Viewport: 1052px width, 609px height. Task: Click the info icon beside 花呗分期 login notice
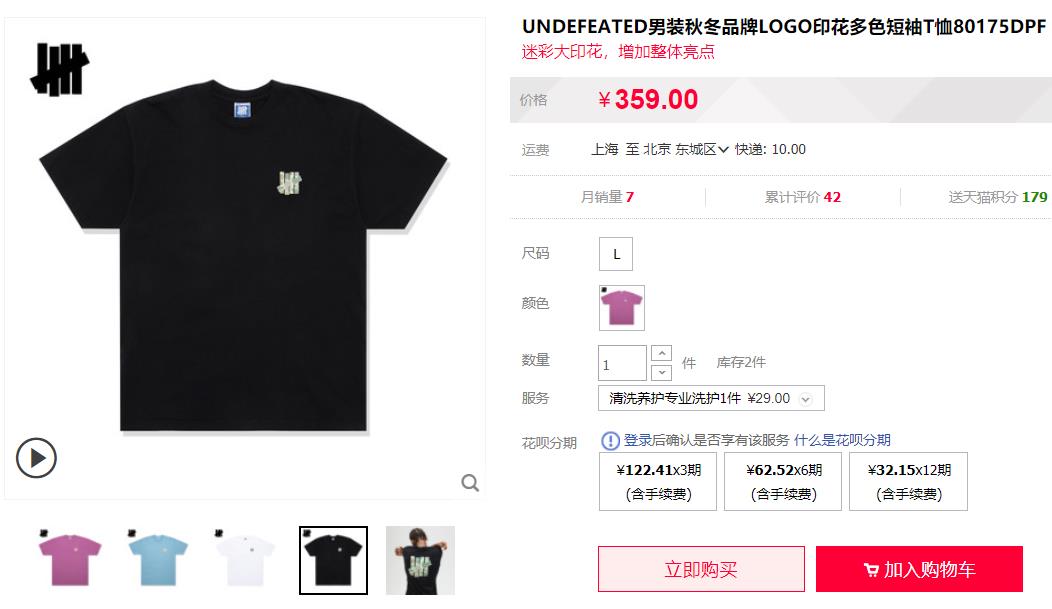click(610, 441)
